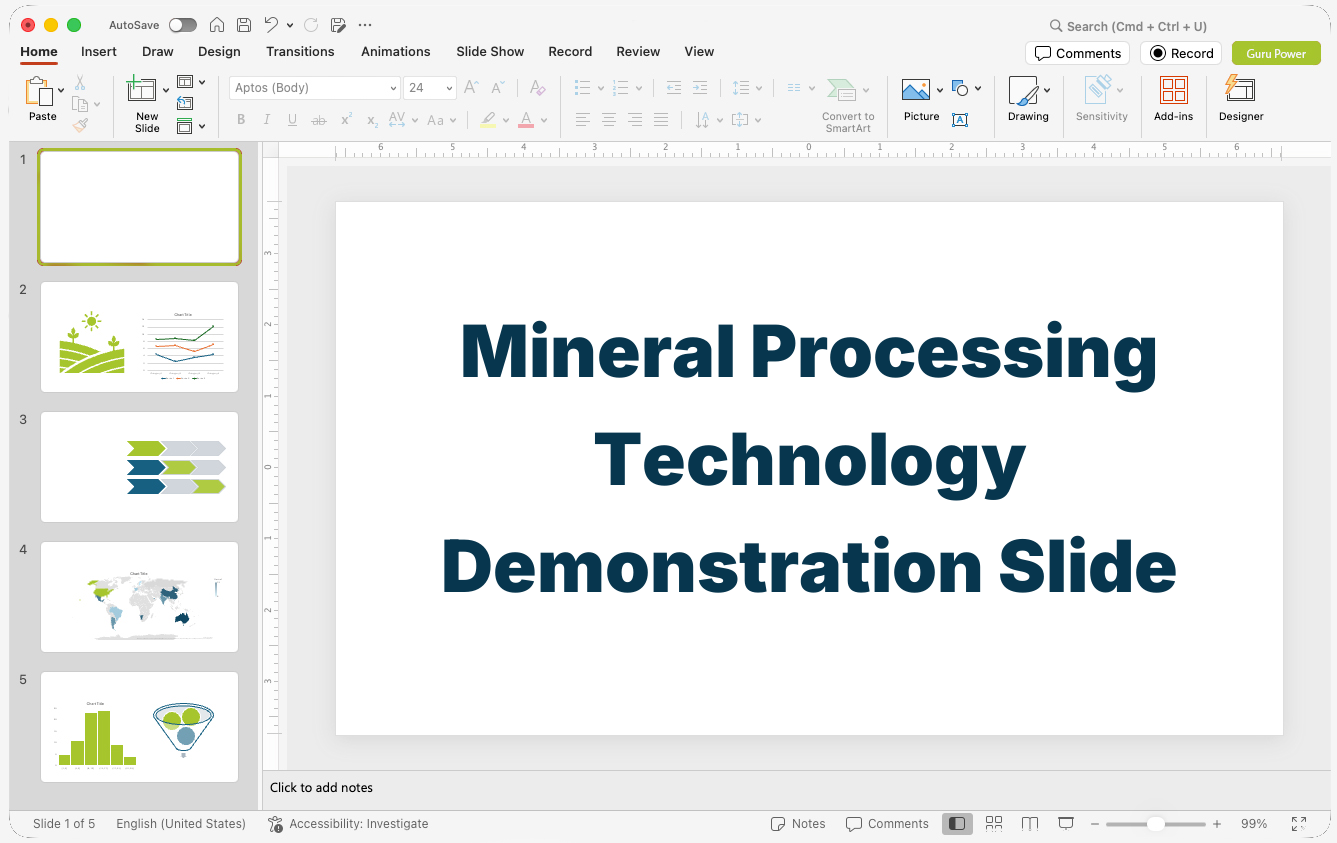Select slide 3 thumbnail with chevron arrows
Image resolution: width=1337 pixels, height=843 pixels.
[x=139, y=467]
